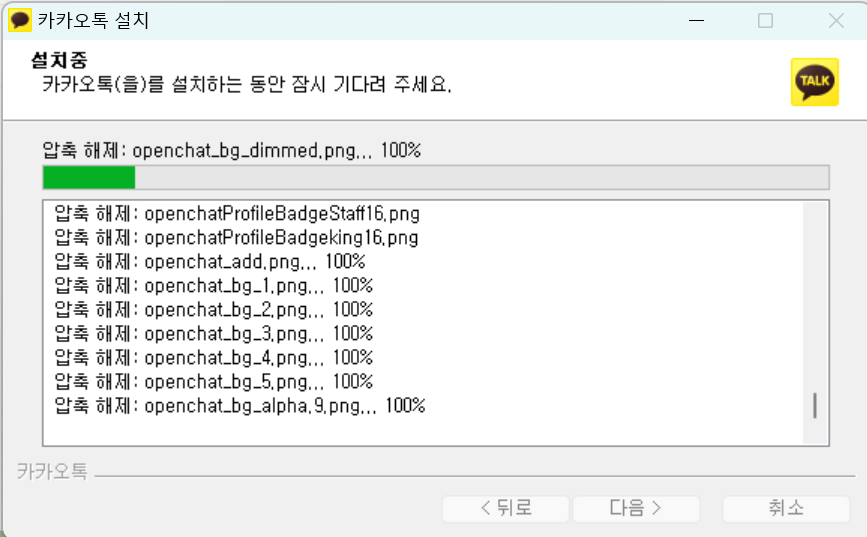This screenshot has height=537, width=867.
Task: Close the 카카오톡 설치 window
Action: pos(836,21)
